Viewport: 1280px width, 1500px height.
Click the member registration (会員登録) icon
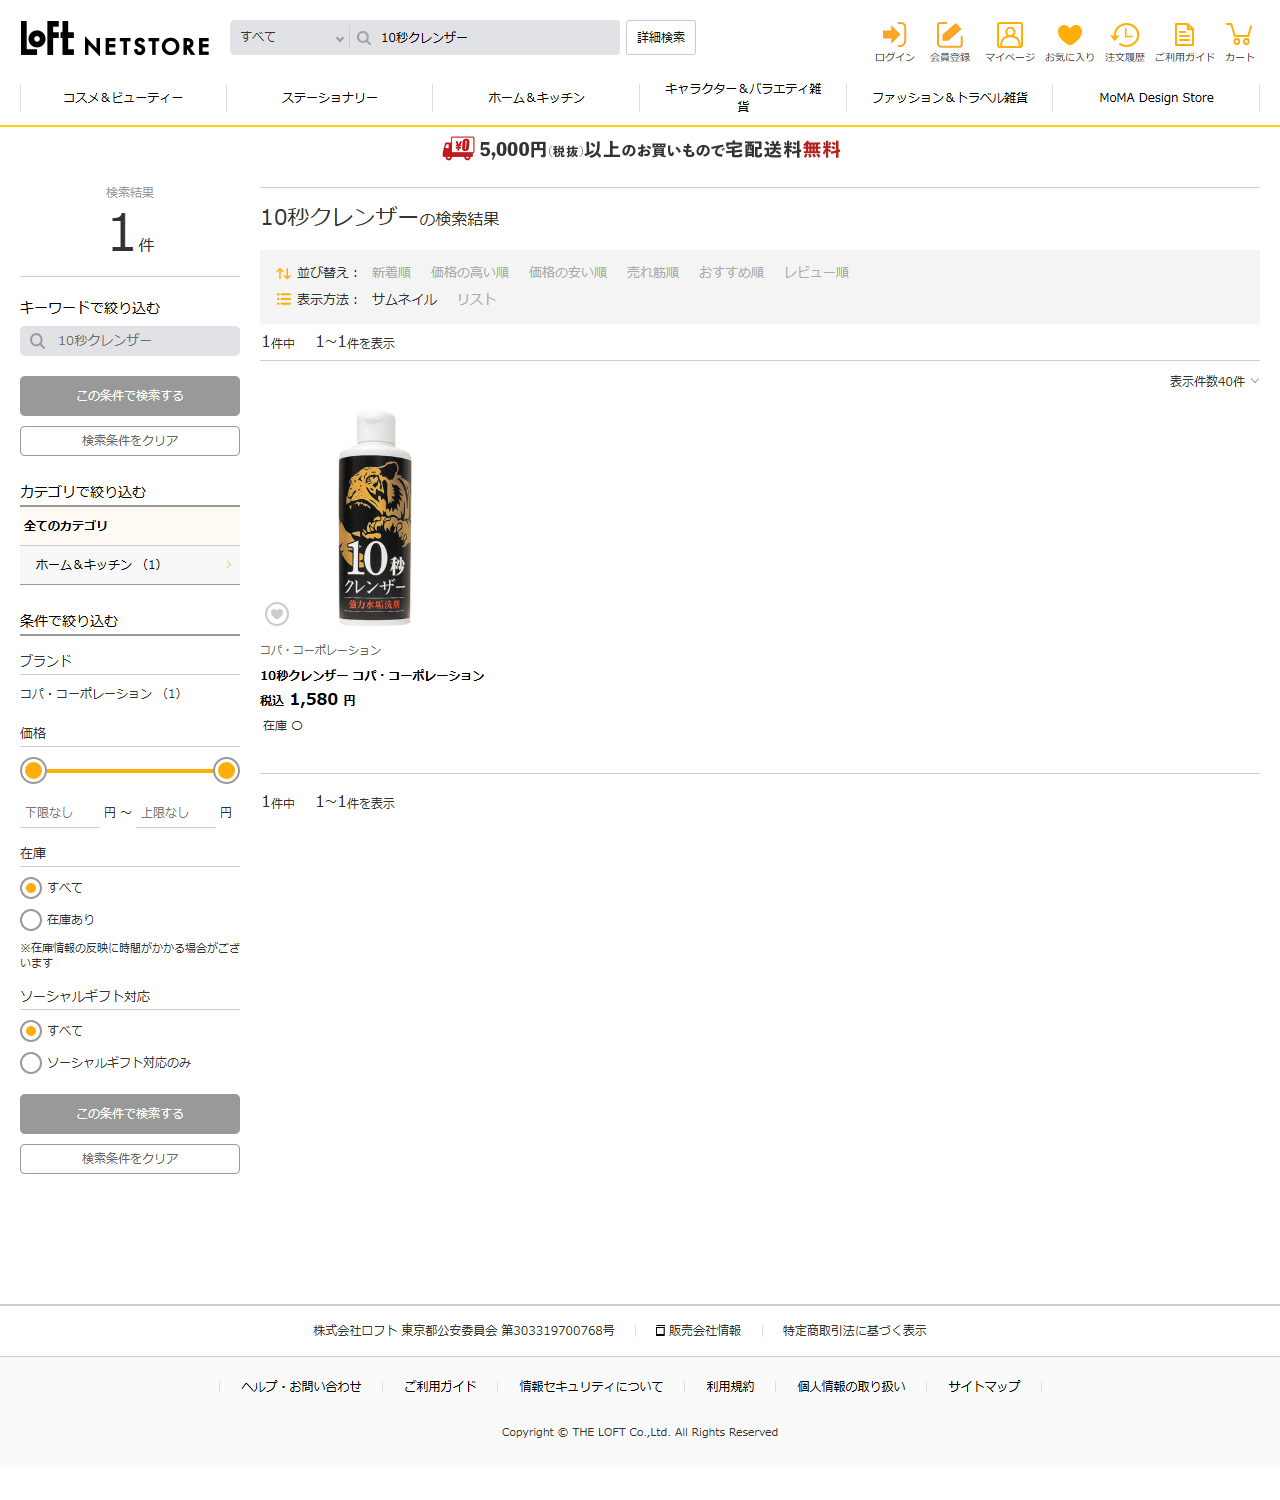tap(950, 42)
